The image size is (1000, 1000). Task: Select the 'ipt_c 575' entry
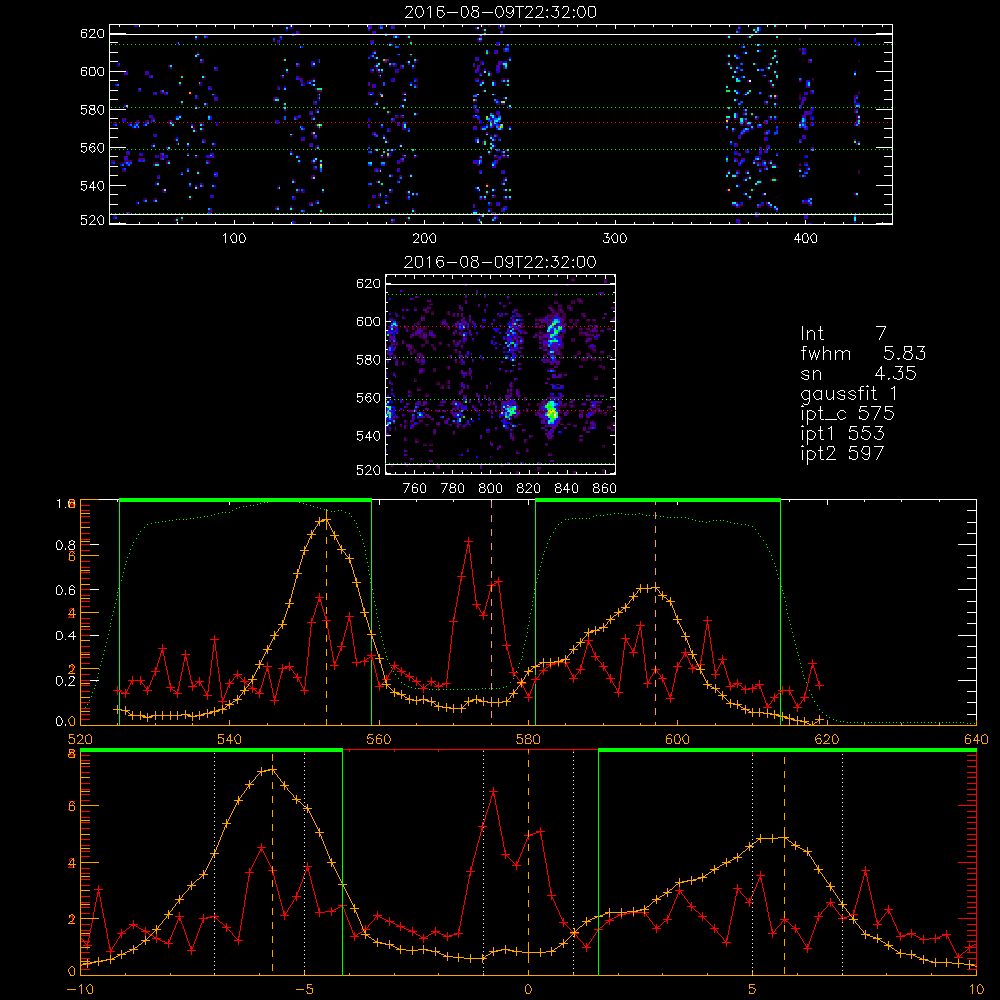(x=848, y=414)
